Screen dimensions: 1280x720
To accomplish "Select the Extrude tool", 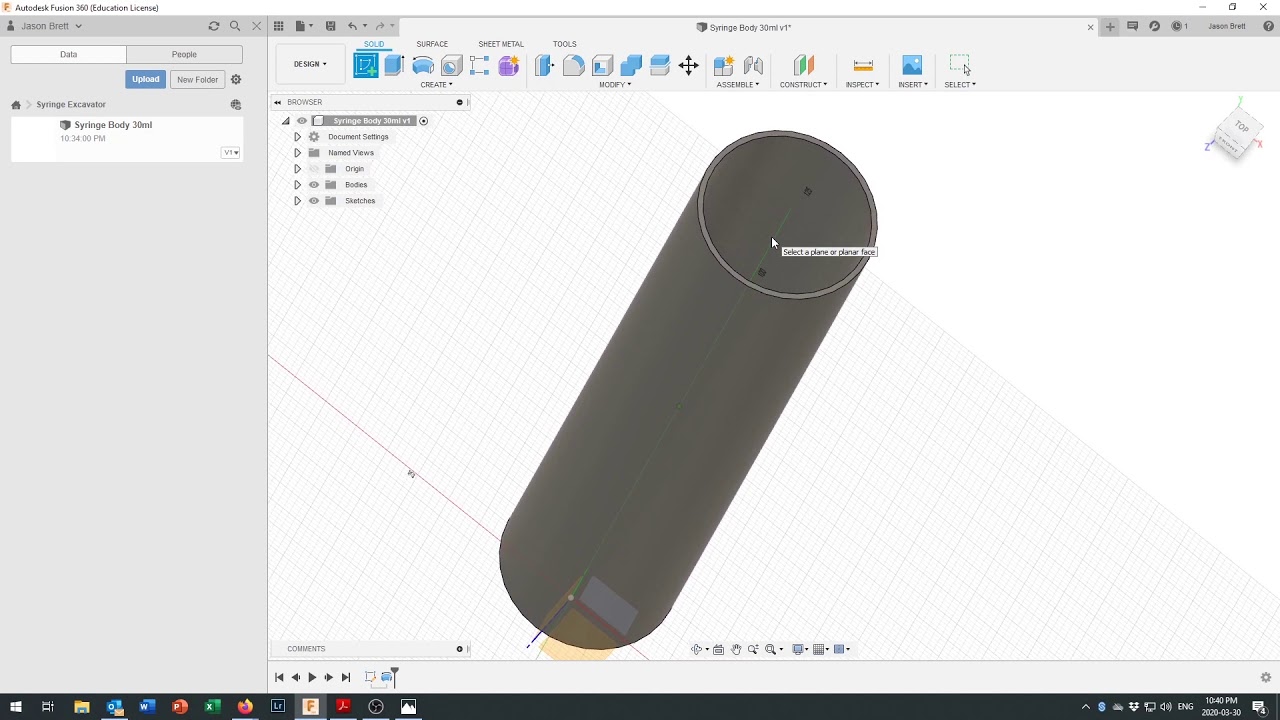I will tap(394, 66).
